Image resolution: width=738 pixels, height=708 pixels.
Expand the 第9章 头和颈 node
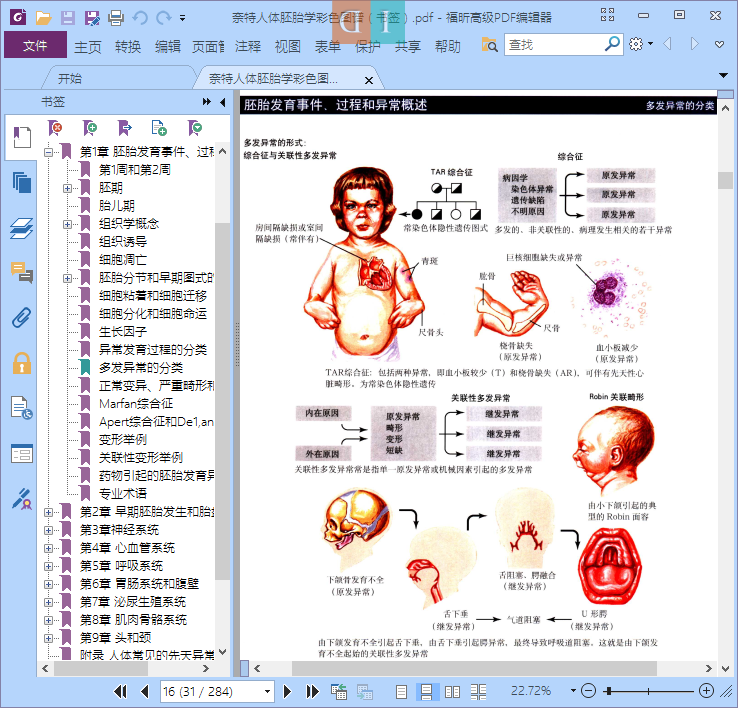coord(48,638)
